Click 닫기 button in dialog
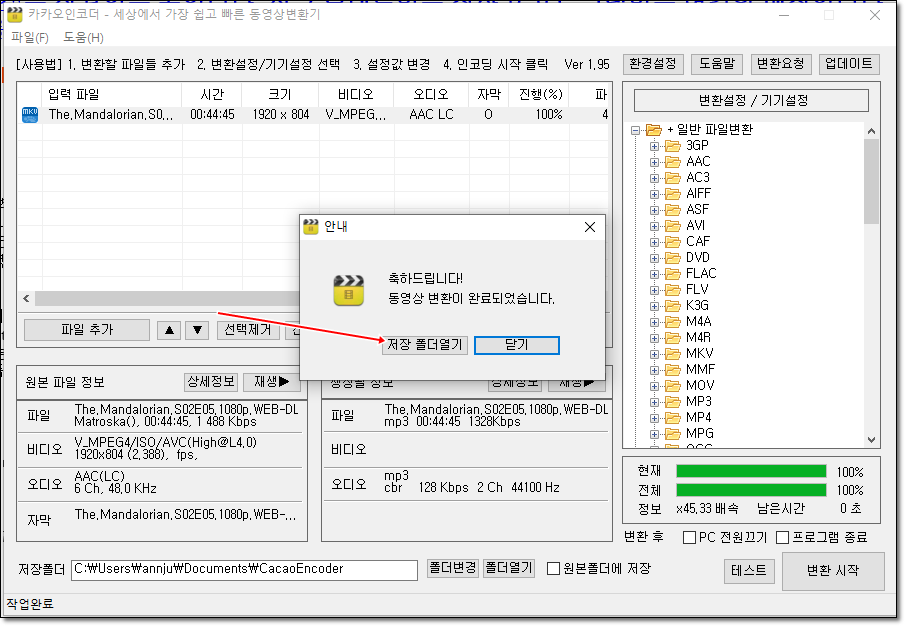 pyautogui.click(x=517, y=345)
